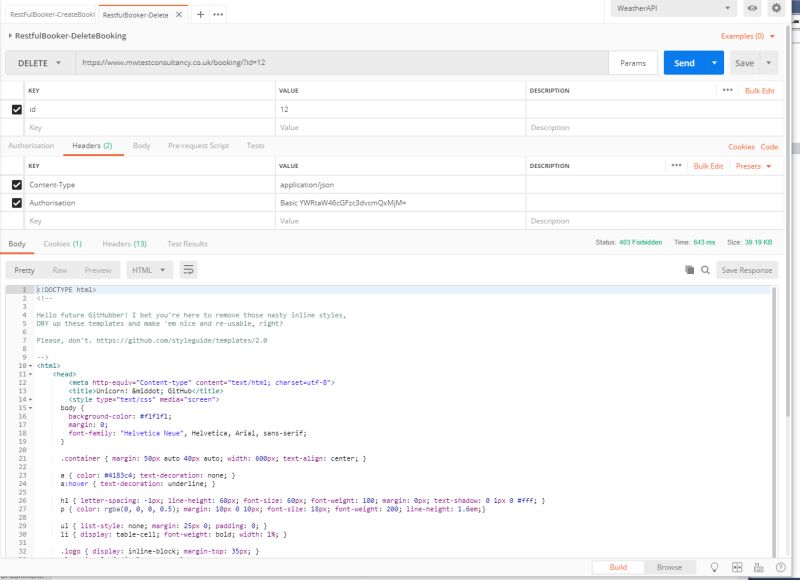Click the Params button
This screenshot has height=580, width=800.
click(x=633, y=63)
